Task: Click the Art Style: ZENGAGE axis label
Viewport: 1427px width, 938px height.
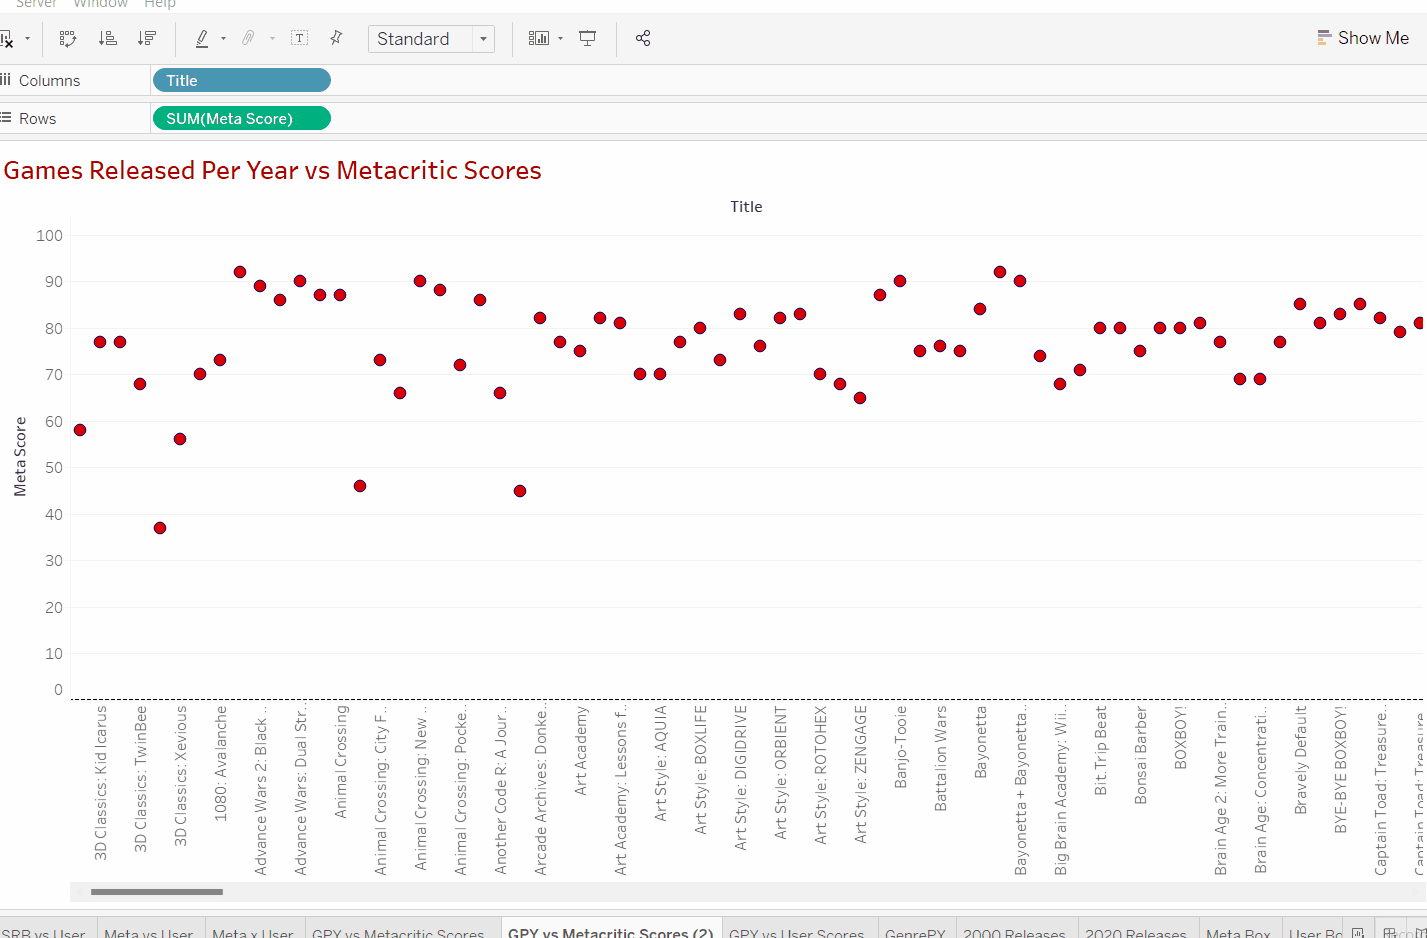Action: [x=860, y=775]
